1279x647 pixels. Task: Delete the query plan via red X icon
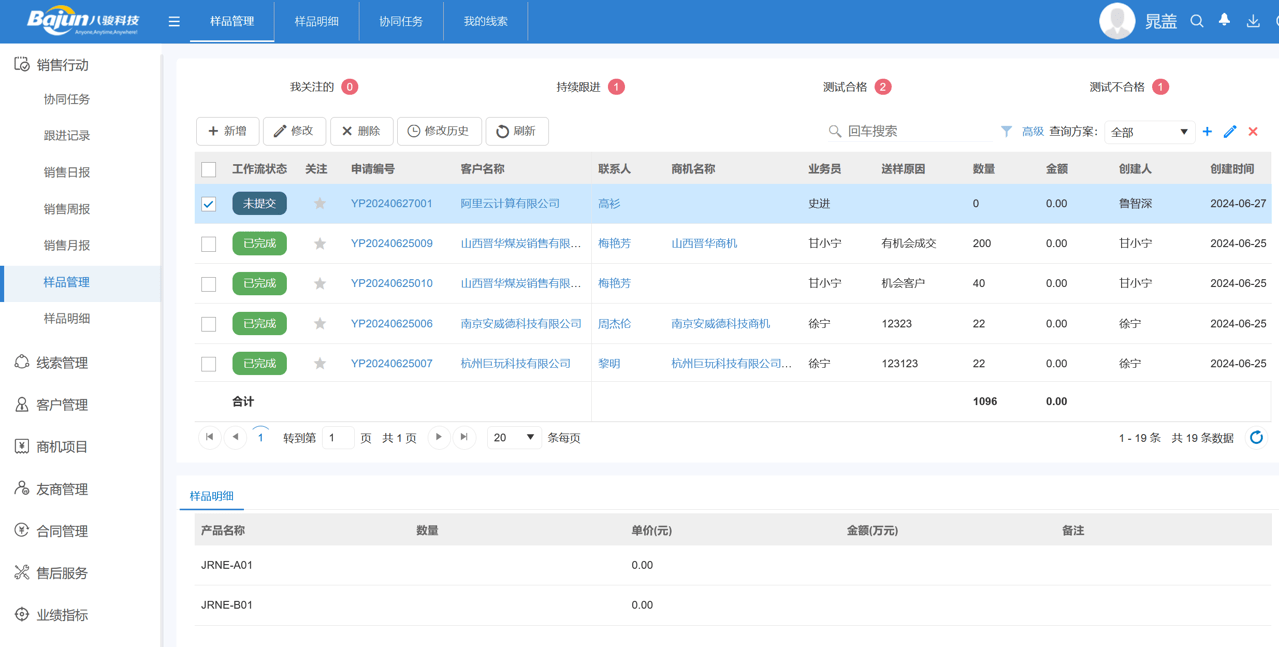tap(1253, 131)
